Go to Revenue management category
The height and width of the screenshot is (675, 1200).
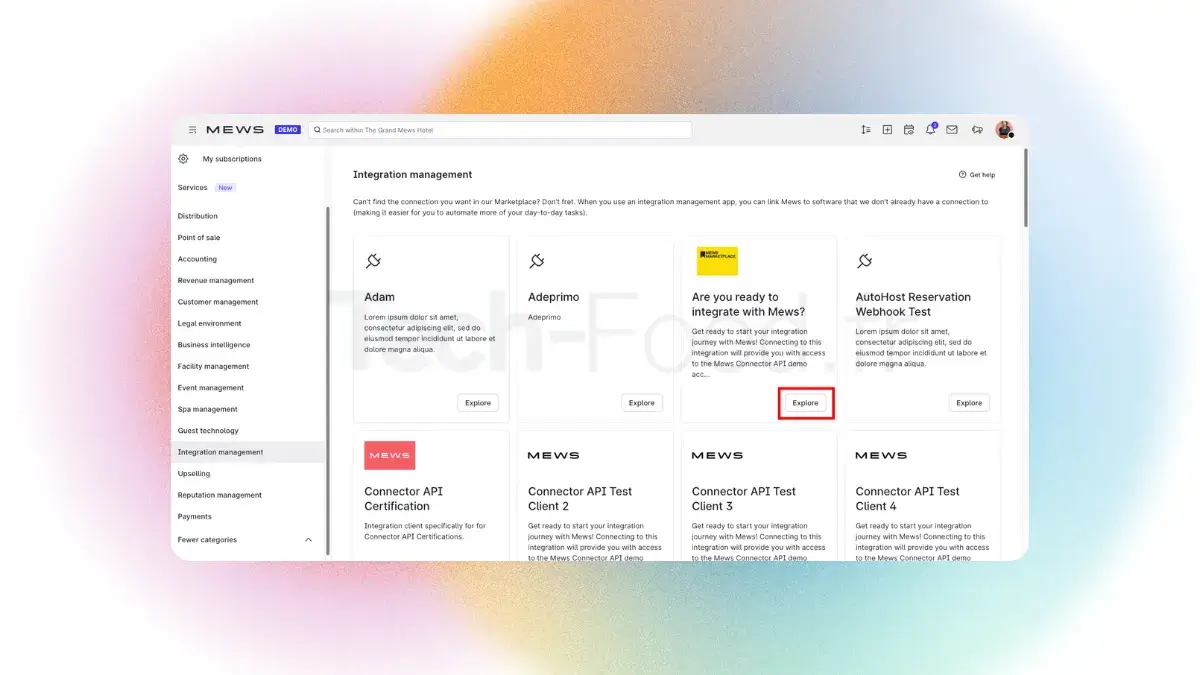click(x=216, y=281)
